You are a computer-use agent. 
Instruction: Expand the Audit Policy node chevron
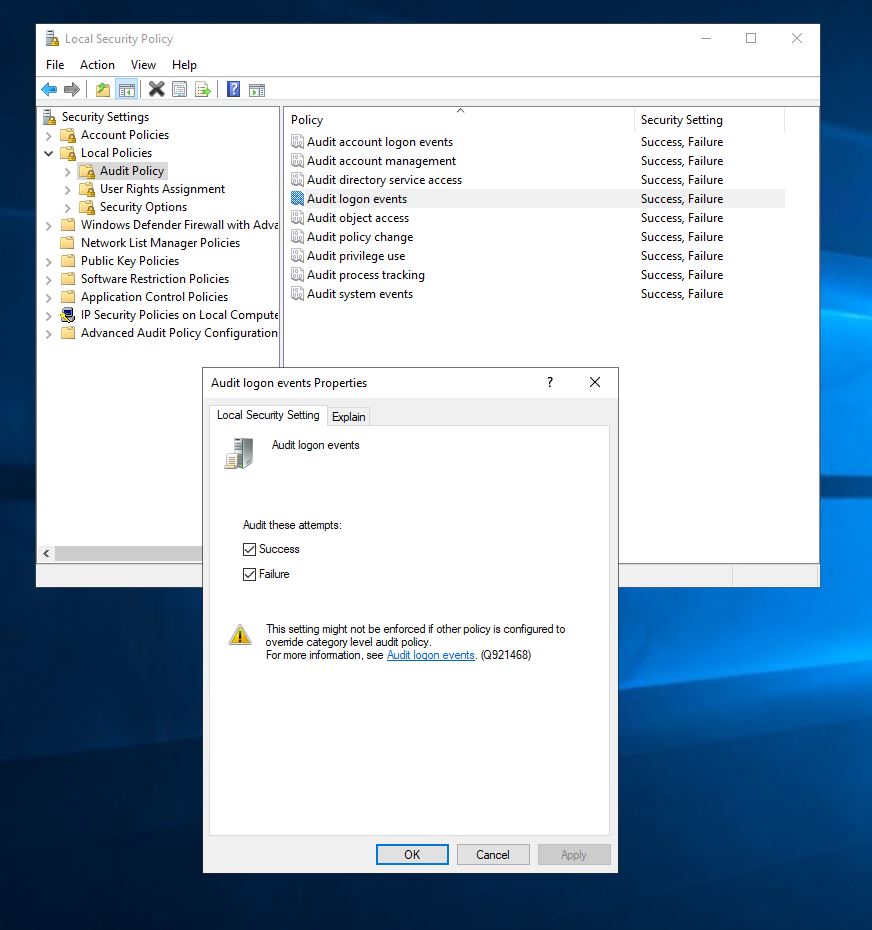point(68,172)
